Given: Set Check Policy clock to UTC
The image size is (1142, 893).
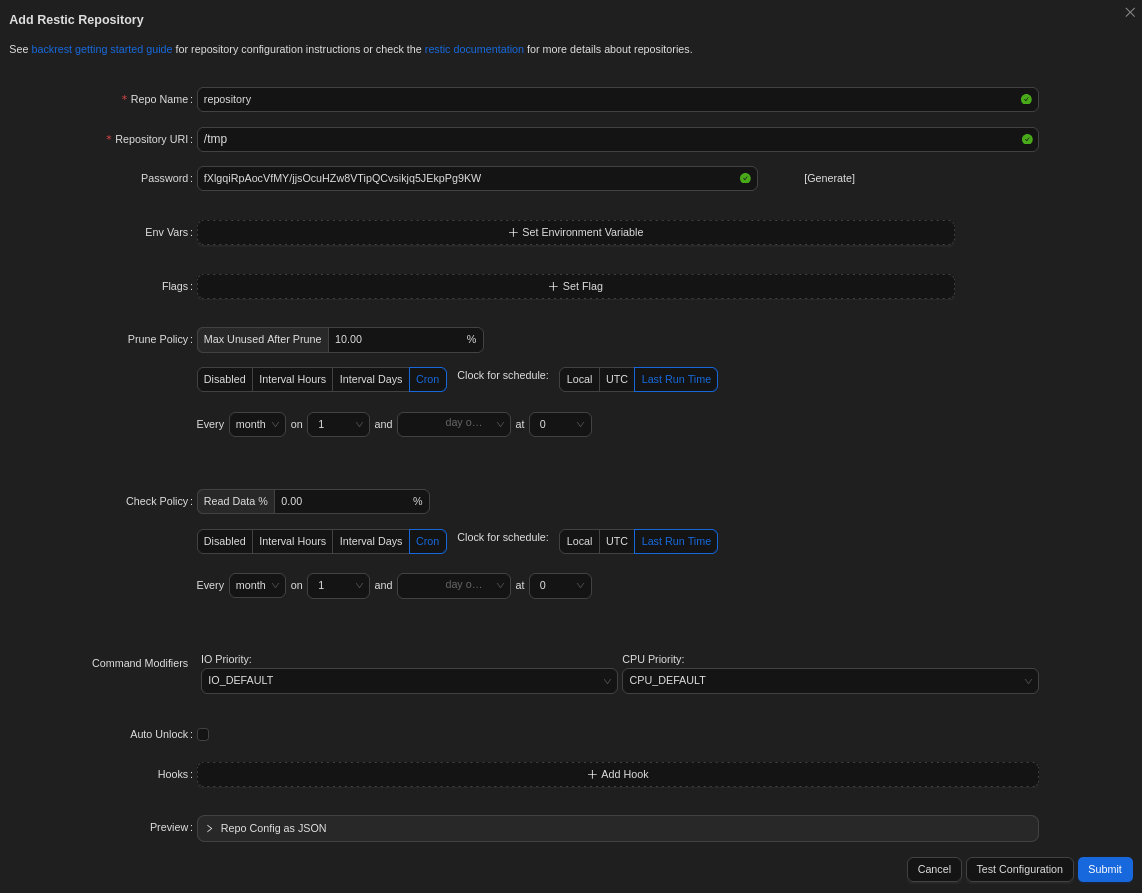Looking at the screenshot, I should click(617, 542).
